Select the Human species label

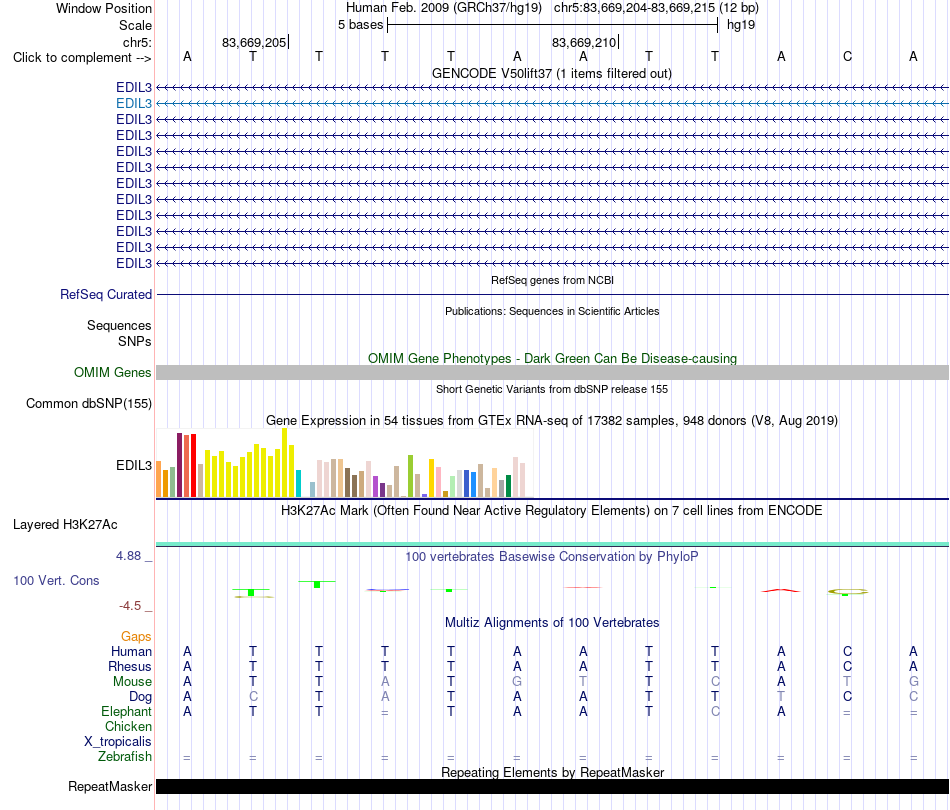pos(131,651)
